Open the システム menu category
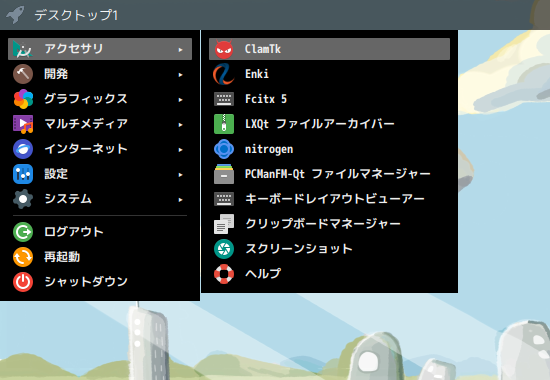Image resolution: width=550 pixels, height=380 pixels. point(100,199)
